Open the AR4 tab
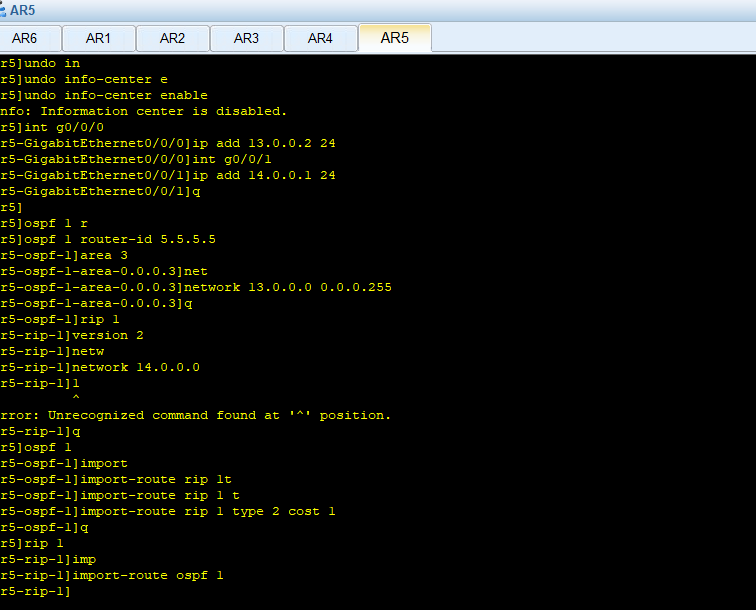This screenshot has height=610, width=756. pyautogui.click(x=321, y=38)
